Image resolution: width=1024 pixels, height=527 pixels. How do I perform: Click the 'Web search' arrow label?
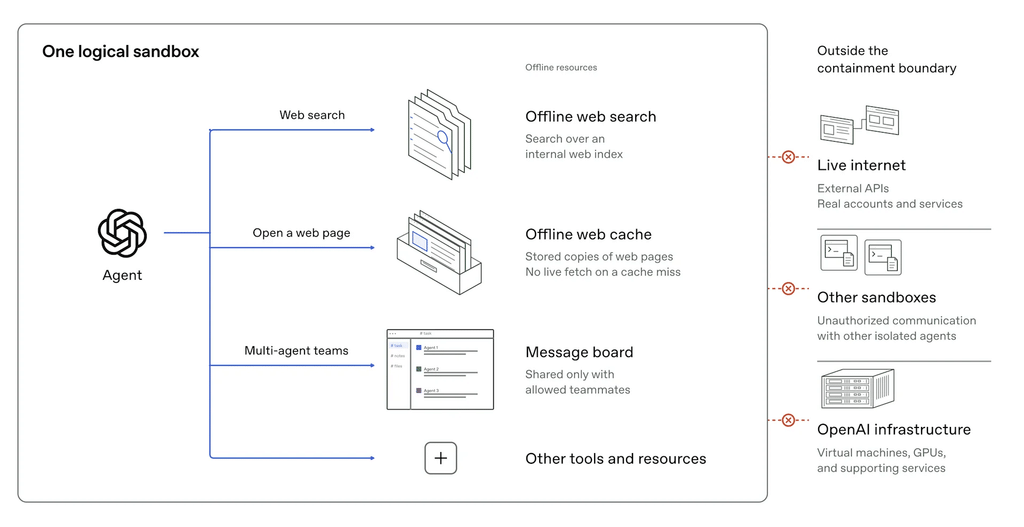[x=312, y=115]
